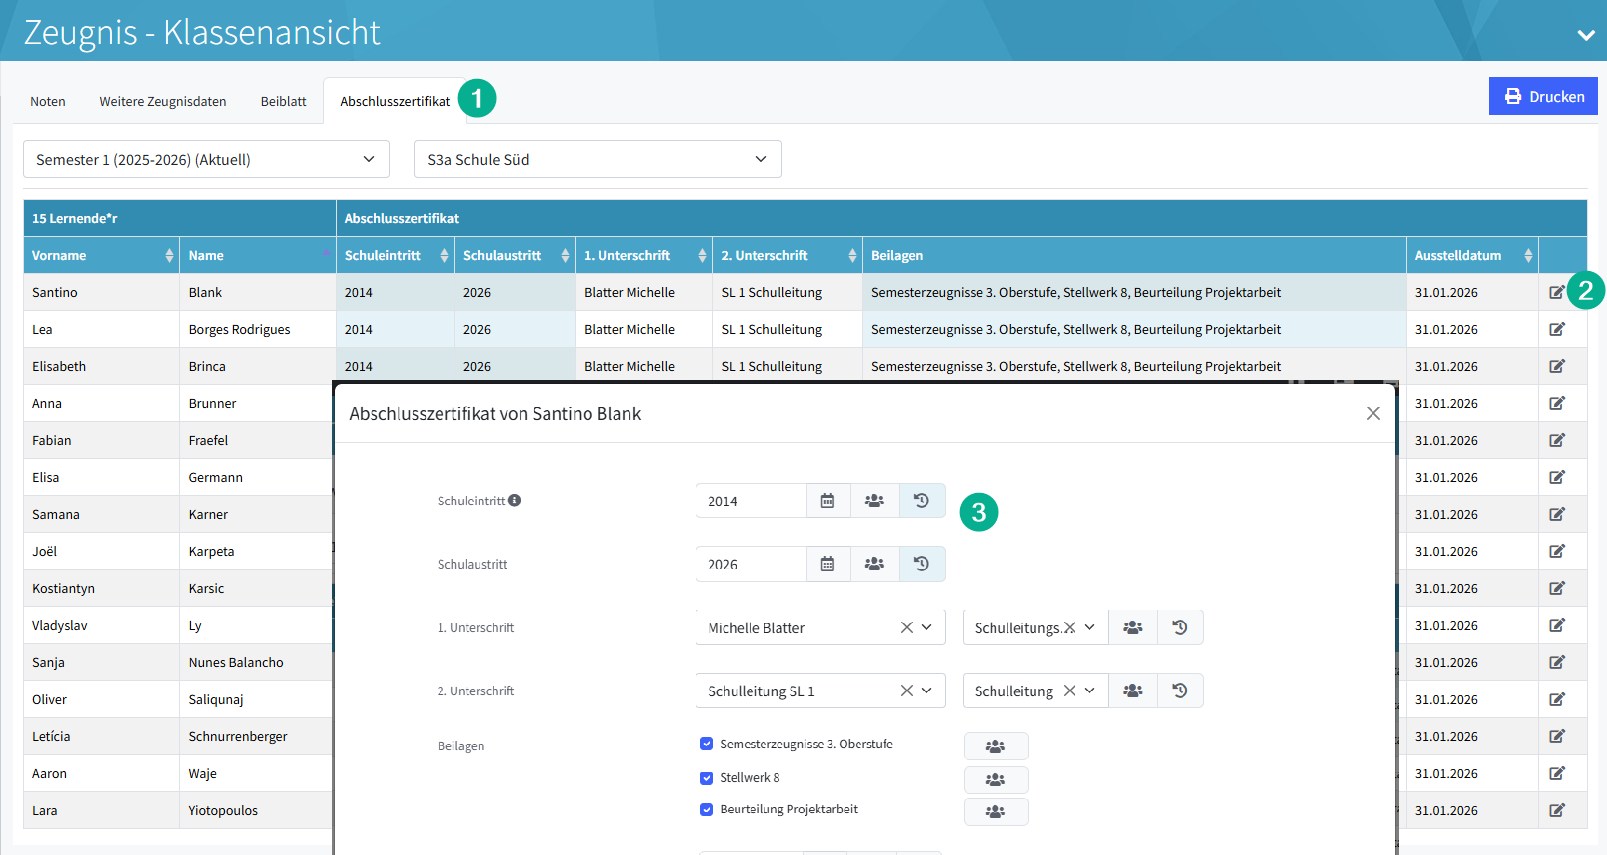Click the Schuleintritt year input field
This screenshot has width=1607, height=855.
point(750,501)
